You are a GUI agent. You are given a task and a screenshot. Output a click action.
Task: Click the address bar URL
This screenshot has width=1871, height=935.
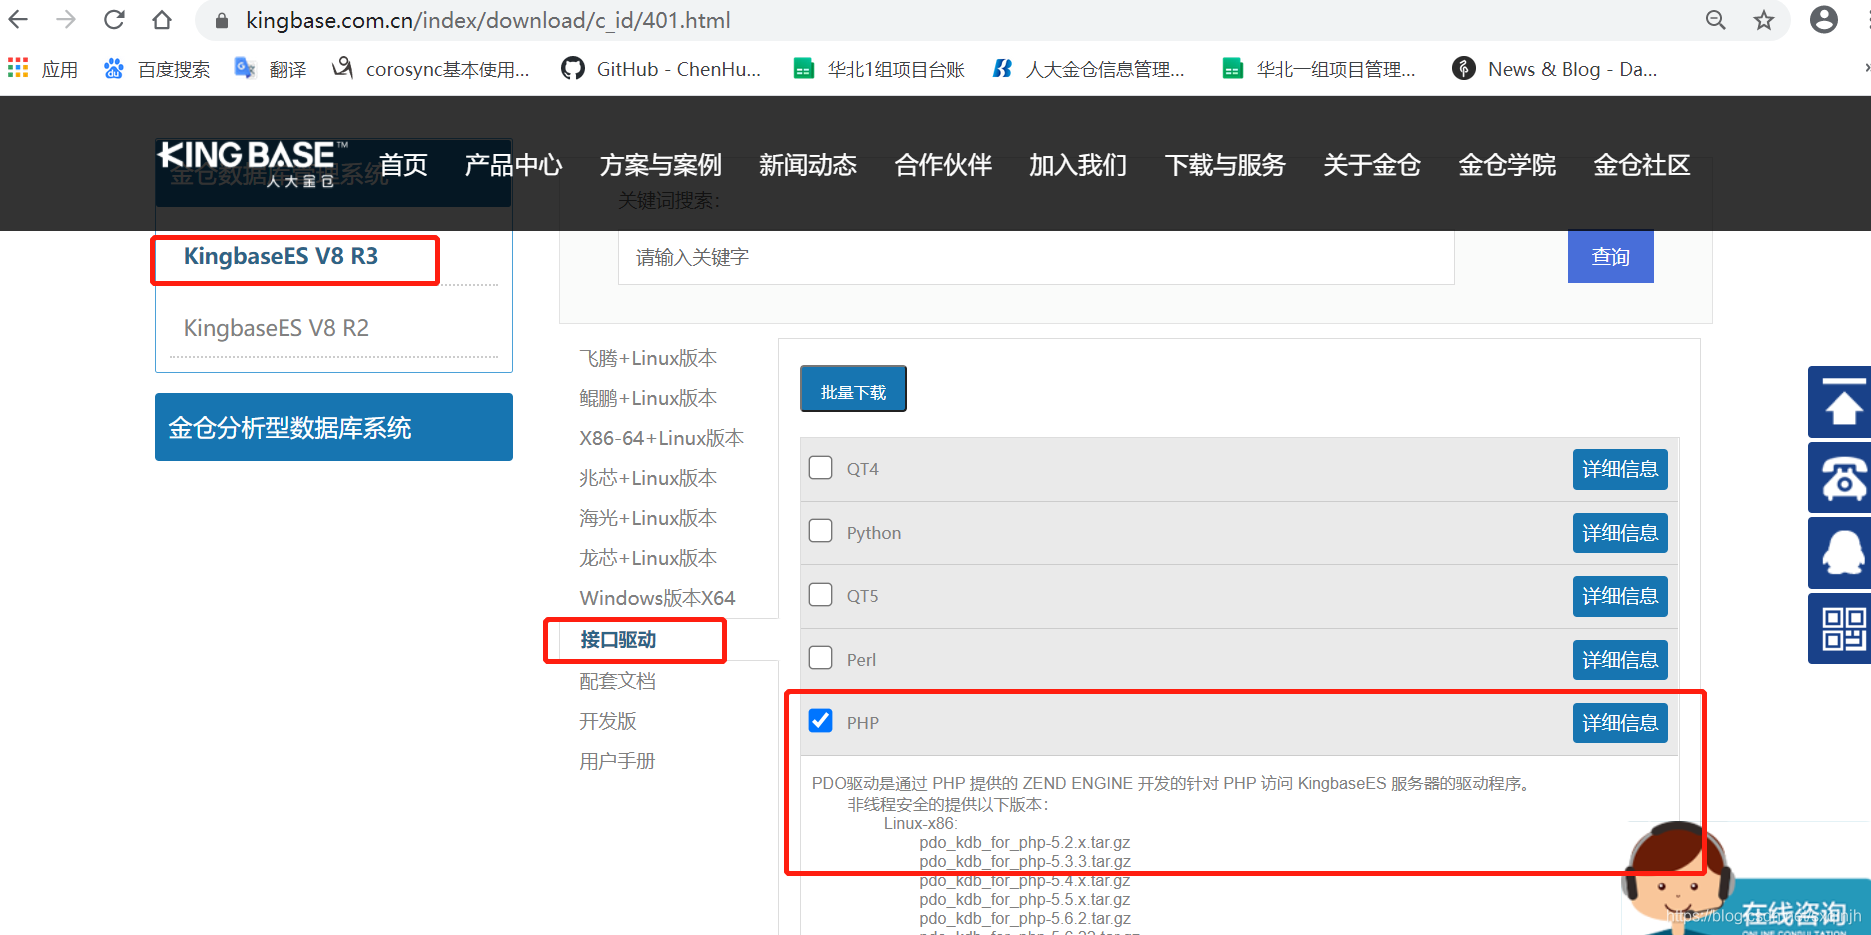488,20
